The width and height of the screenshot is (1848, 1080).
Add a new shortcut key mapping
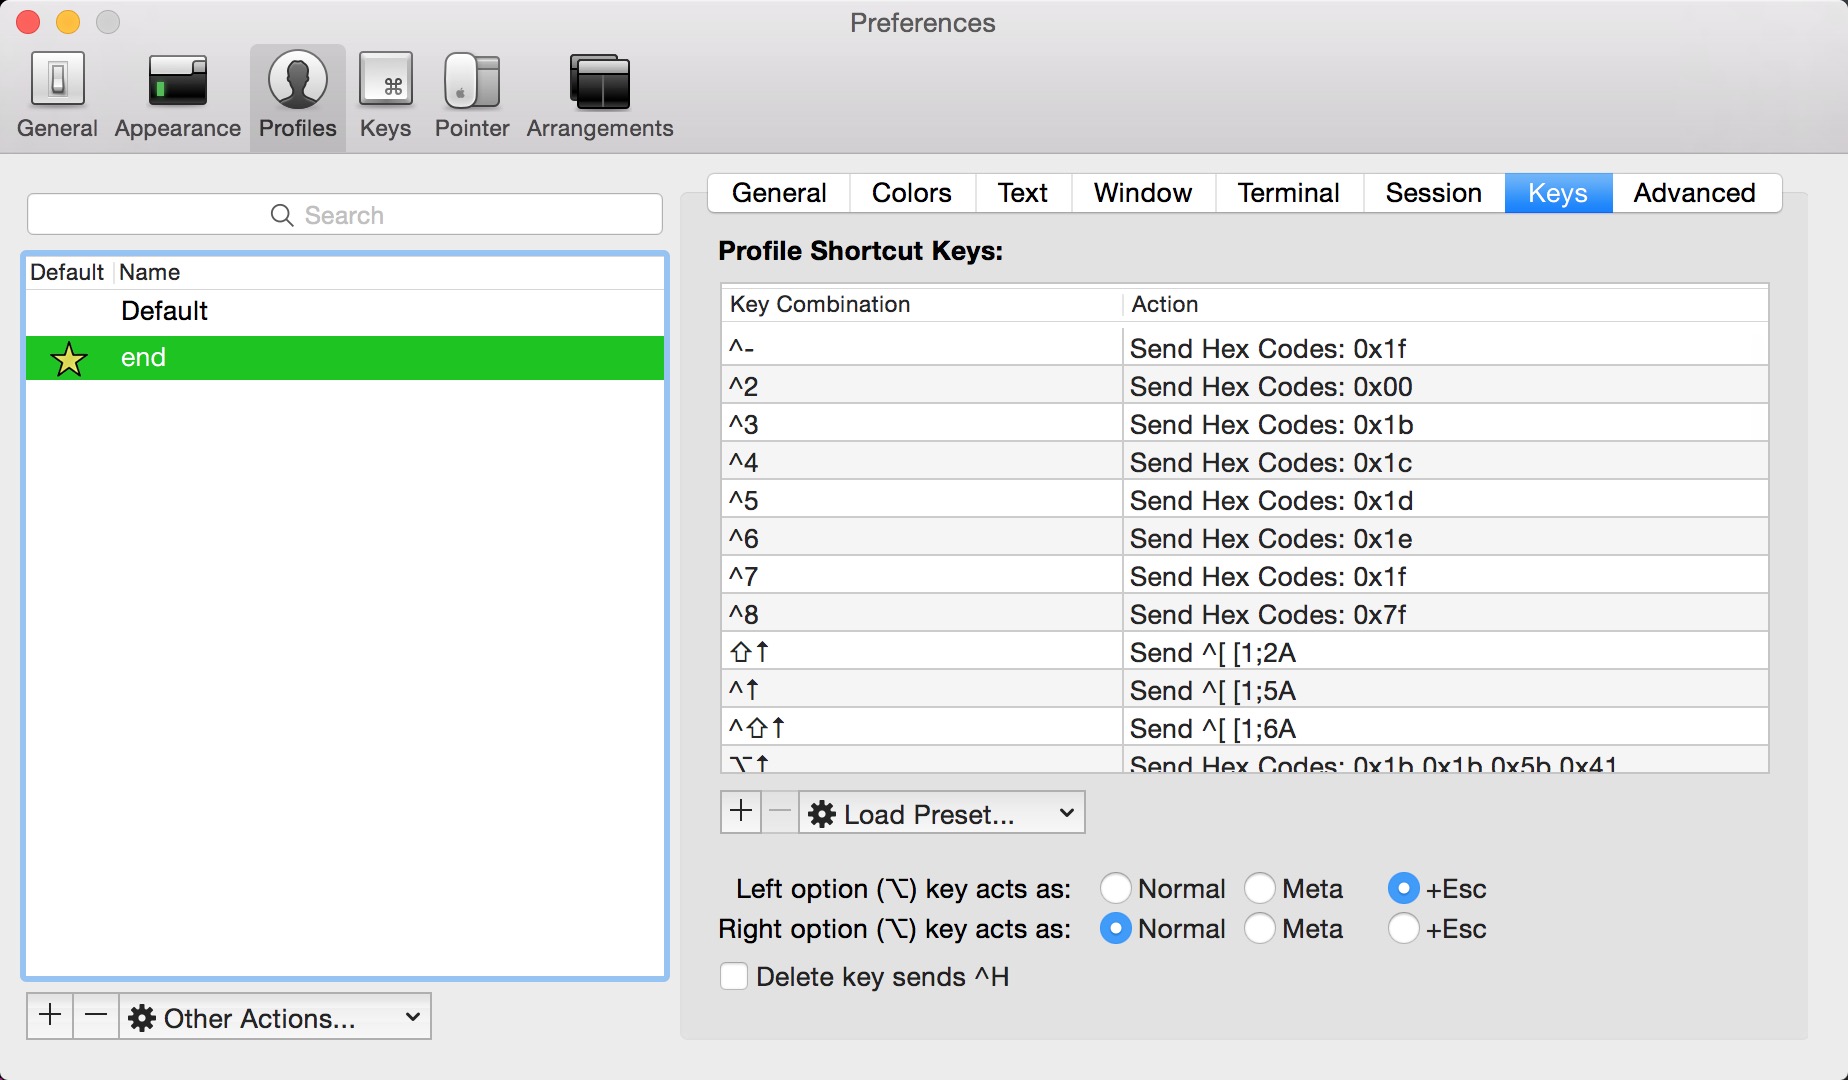tap(741, 812)
